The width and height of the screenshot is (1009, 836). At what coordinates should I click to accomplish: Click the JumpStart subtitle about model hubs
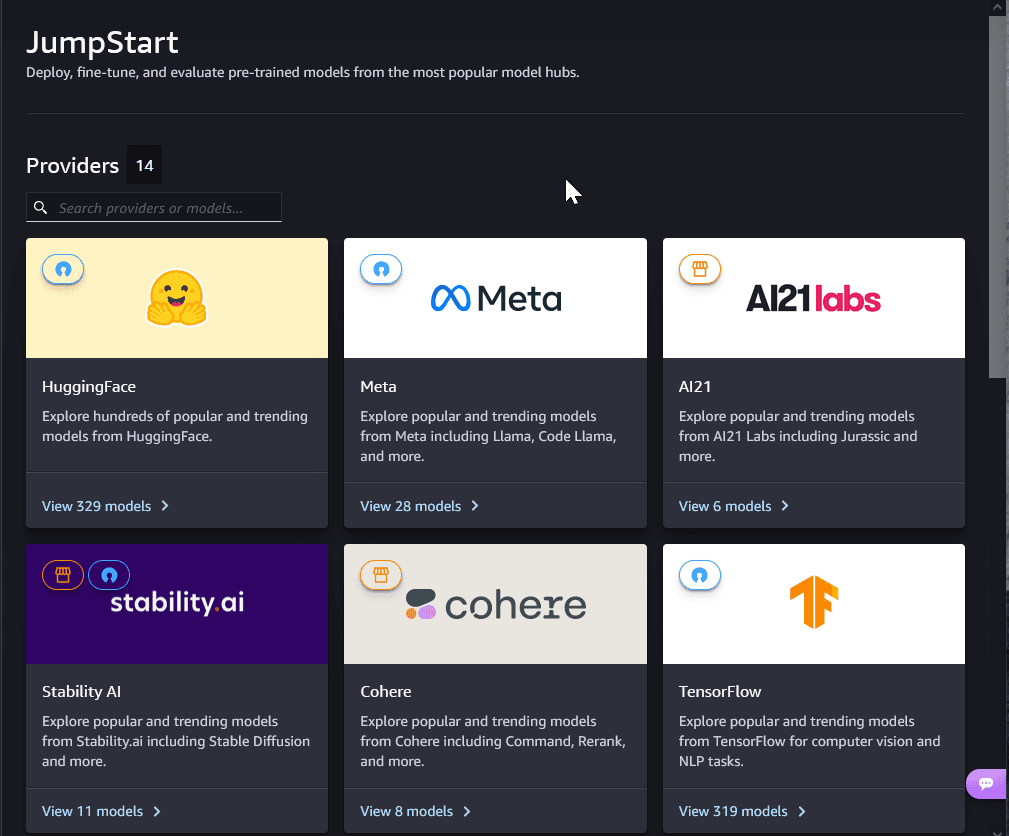[302, 72]
